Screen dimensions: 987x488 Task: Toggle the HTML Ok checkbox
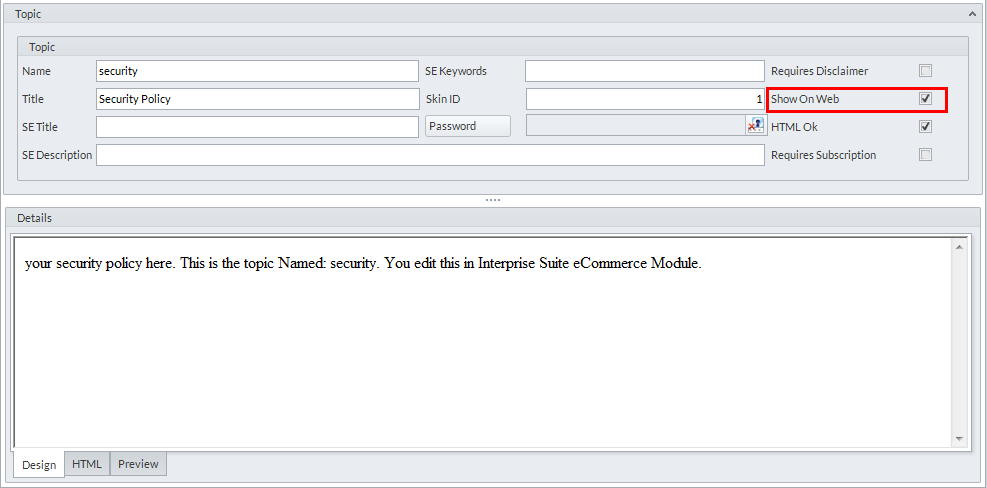click(x=925, y=127)
